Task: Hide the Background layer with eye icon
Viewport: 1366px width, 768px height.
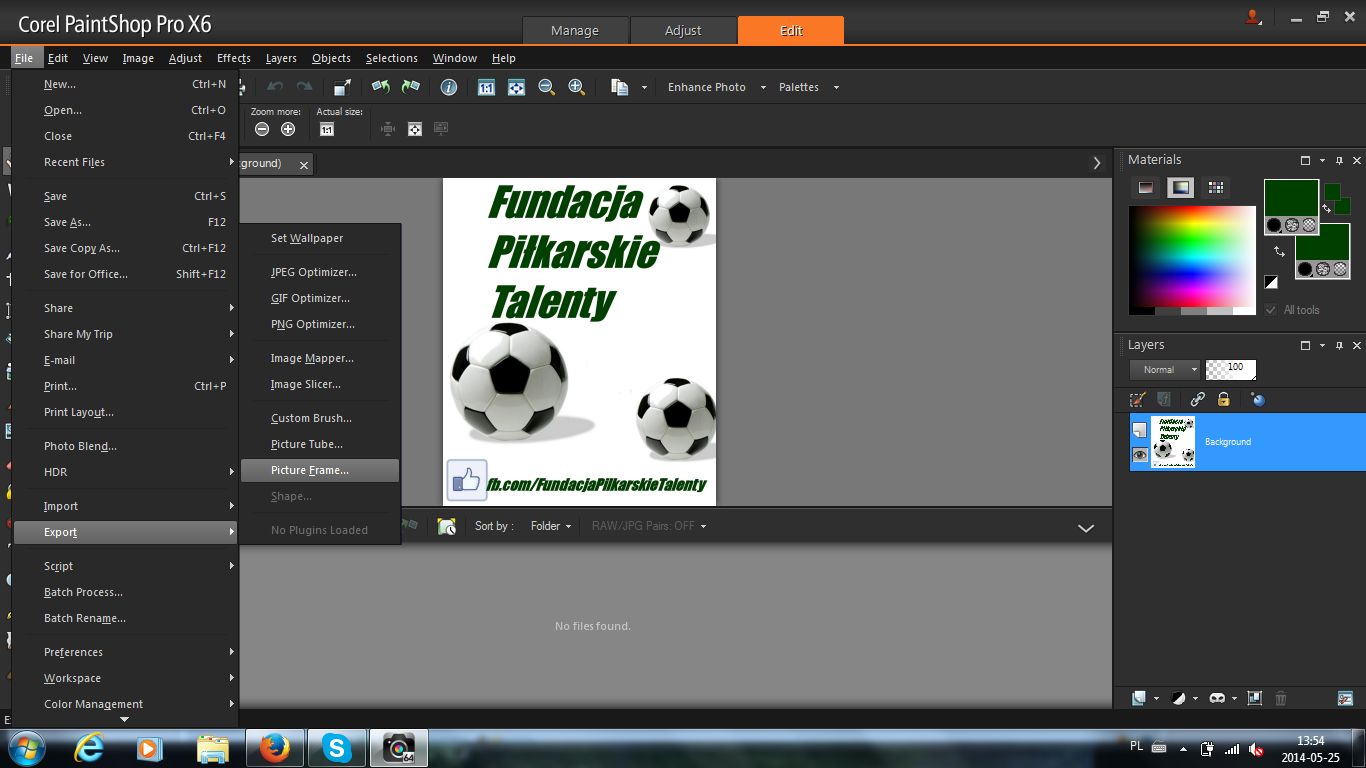Action: [1140, 455]
